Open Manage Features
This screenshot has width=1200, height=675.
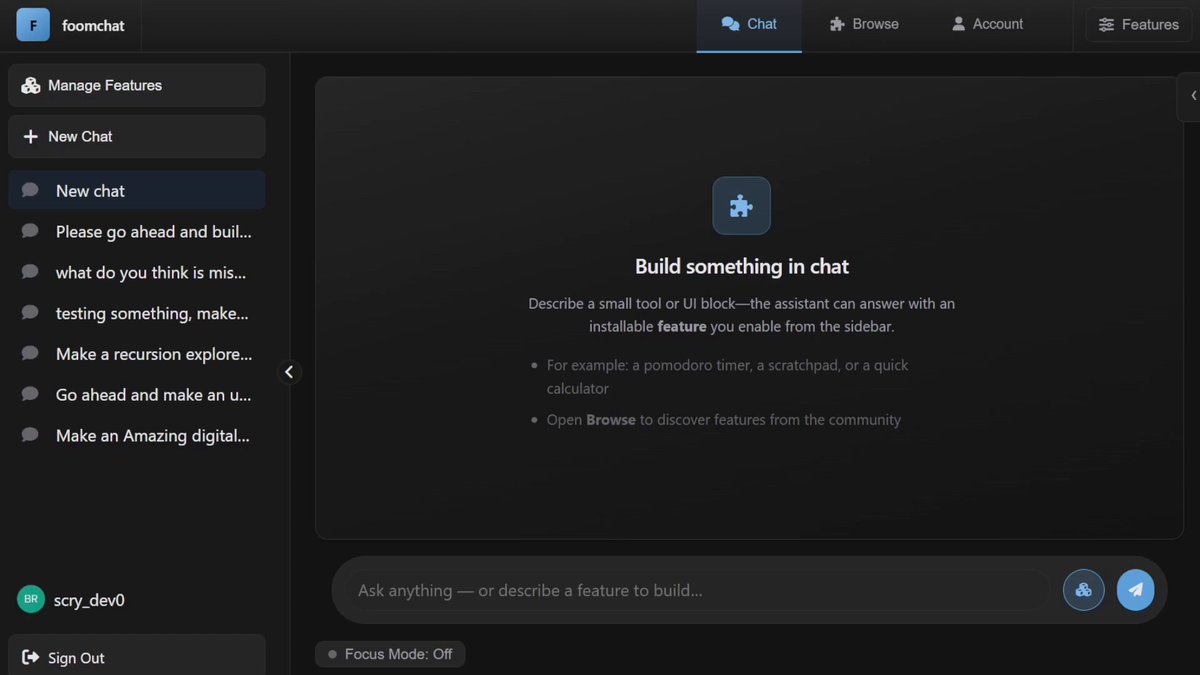pos(137,85)
